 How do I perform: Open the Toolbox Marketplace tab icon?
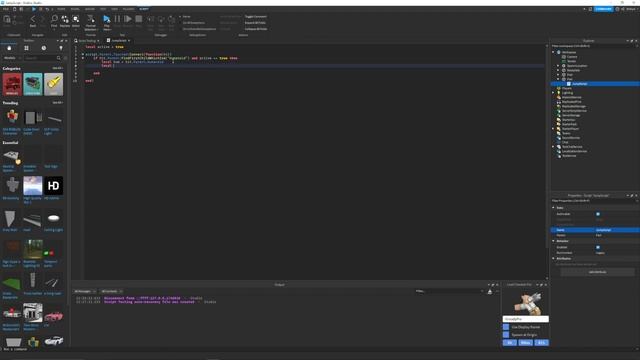coord(9,48)
